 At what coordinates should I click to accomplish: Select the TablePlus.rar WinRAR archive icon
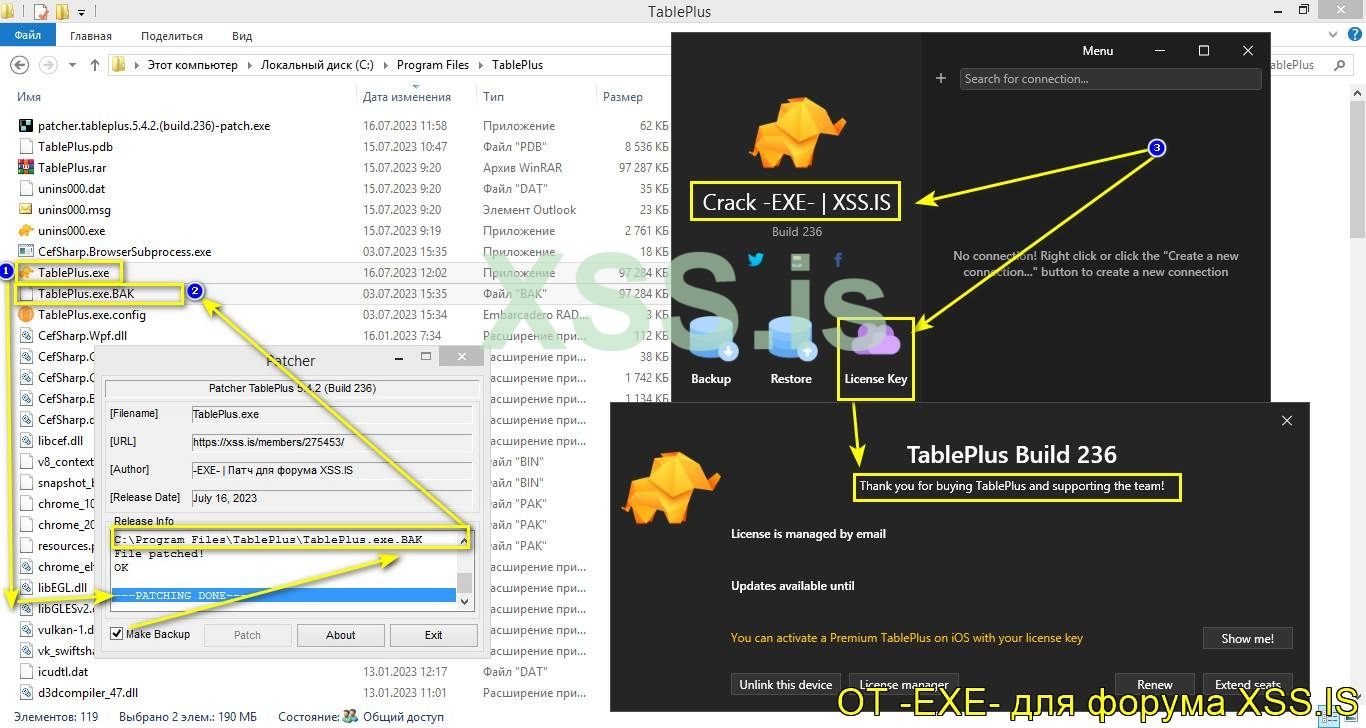pyautogui.click(x=26, y=168)
